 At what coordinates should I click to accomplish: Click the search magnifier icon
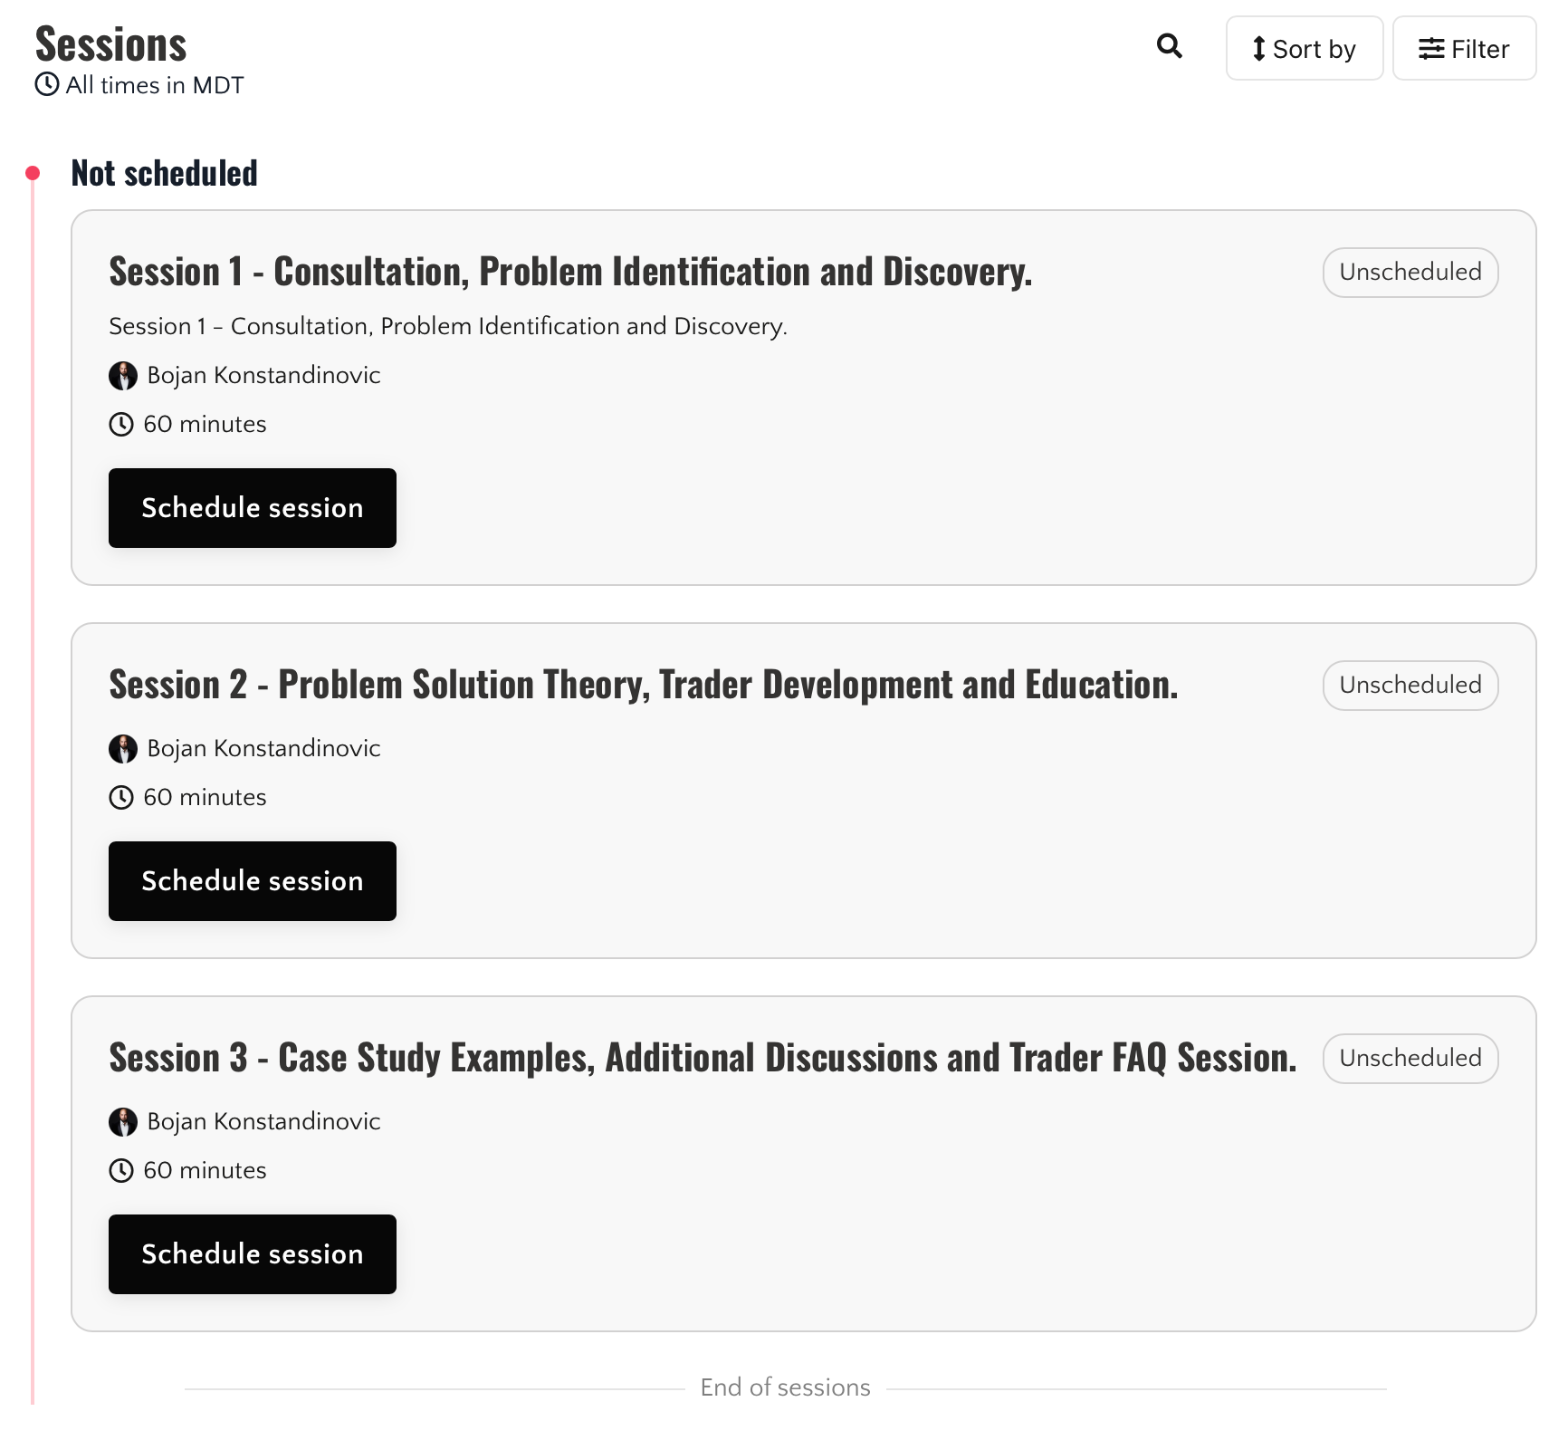(x=1169, y=46)
